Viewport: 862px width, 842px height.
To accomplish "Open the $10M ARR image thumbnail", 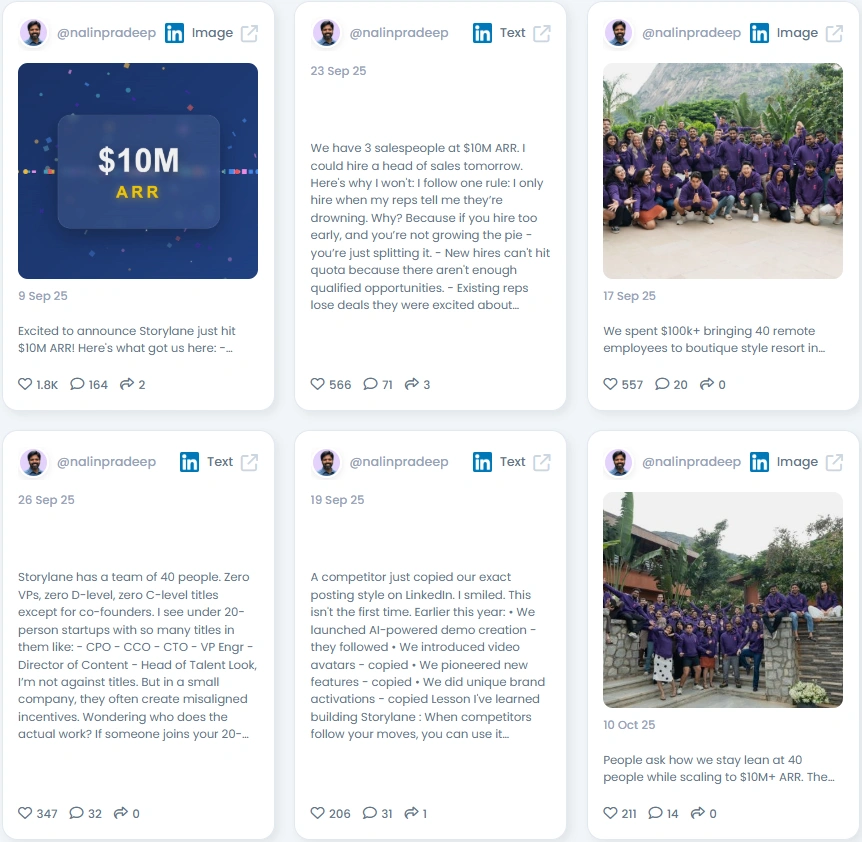I will pyautogui.click(x=138, y=171).
